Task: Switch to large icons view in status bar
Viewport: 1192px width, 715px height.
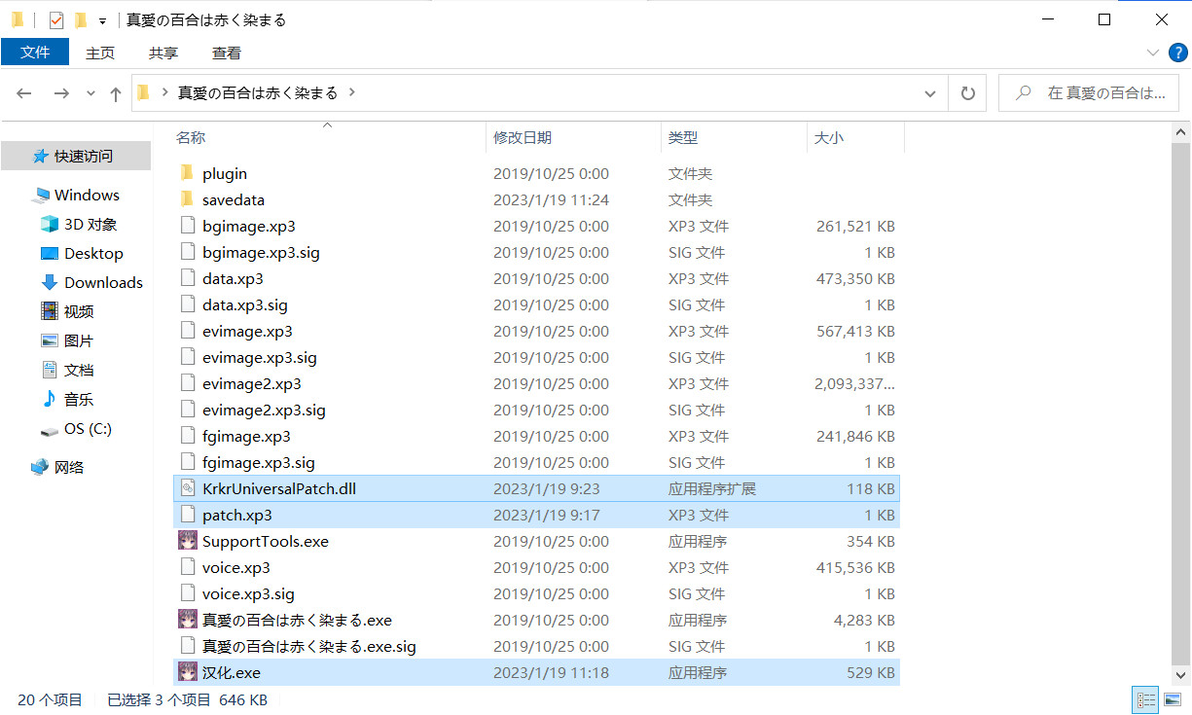Action: [x=1173, y=700]
